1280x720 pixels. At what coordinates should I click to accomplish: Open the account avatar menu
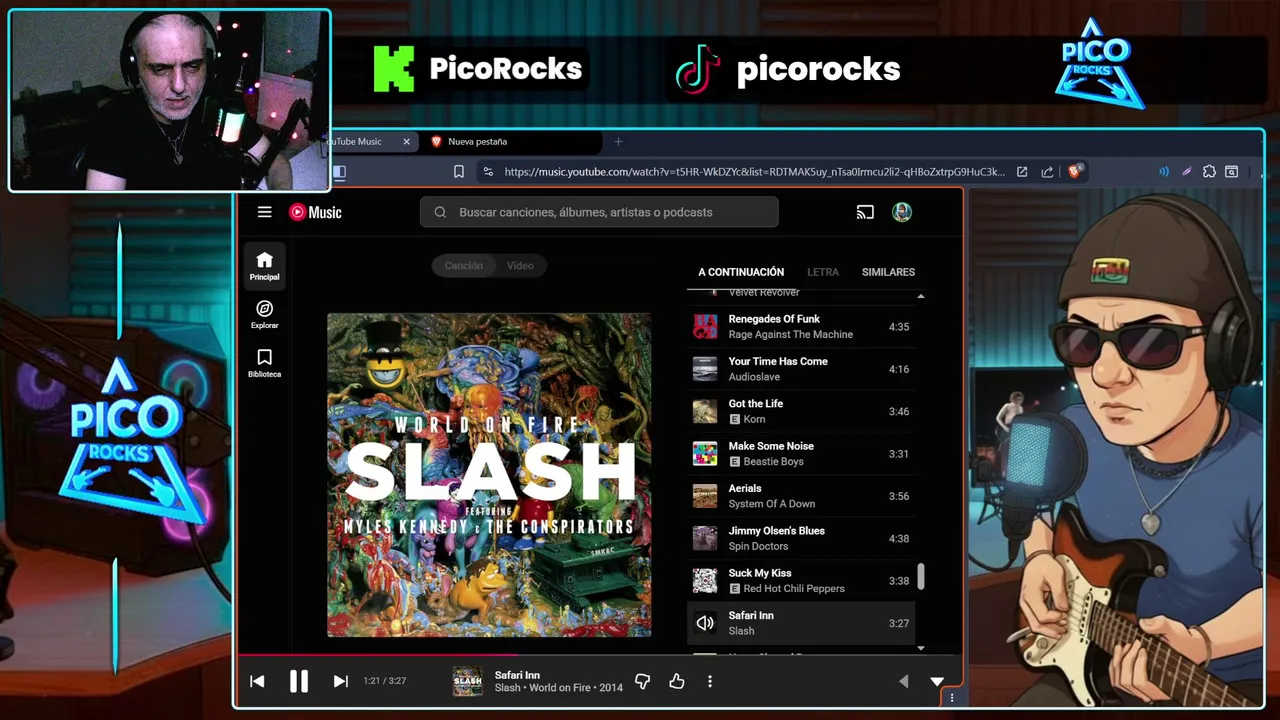pos(902,212)
